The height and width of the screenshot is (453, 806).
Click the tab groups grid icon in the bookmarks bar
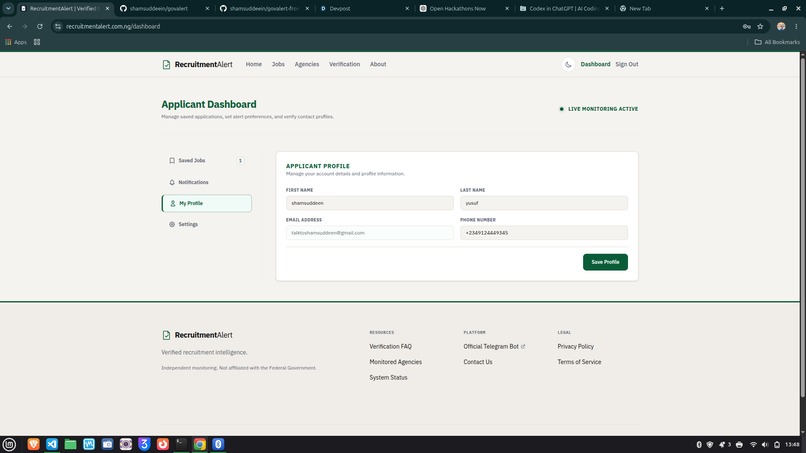[x=37, y=42]
